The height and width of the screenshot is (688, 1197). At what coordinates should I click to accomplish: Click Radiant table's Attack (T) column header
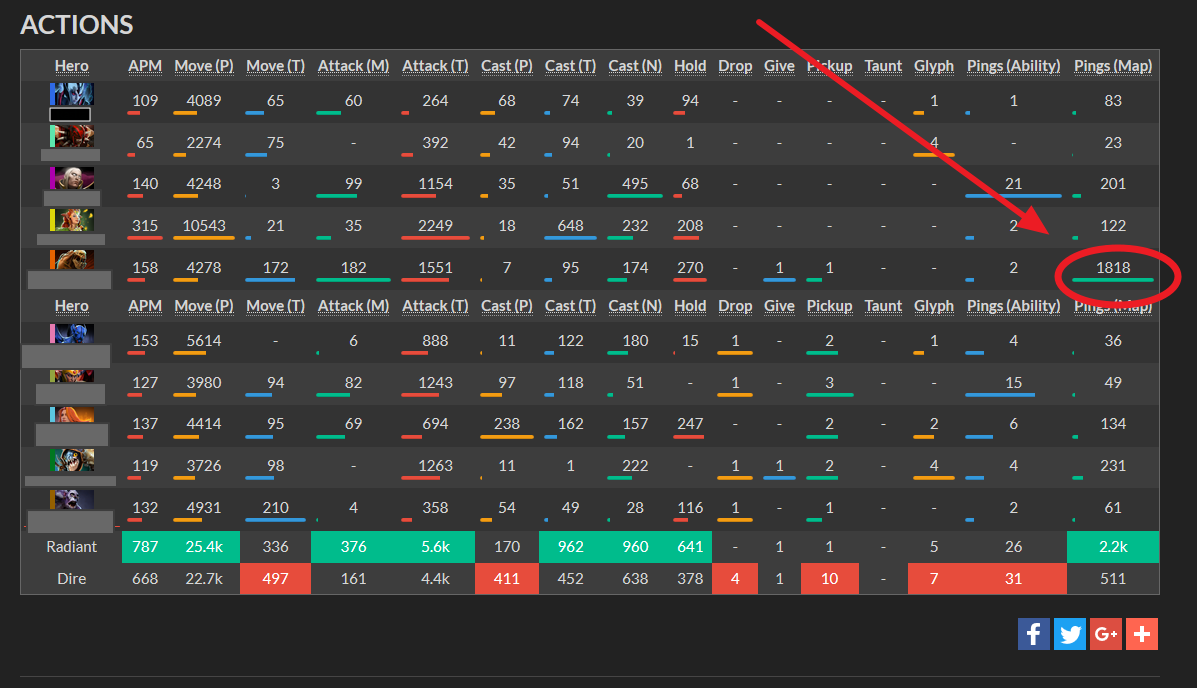coord(435,66)
